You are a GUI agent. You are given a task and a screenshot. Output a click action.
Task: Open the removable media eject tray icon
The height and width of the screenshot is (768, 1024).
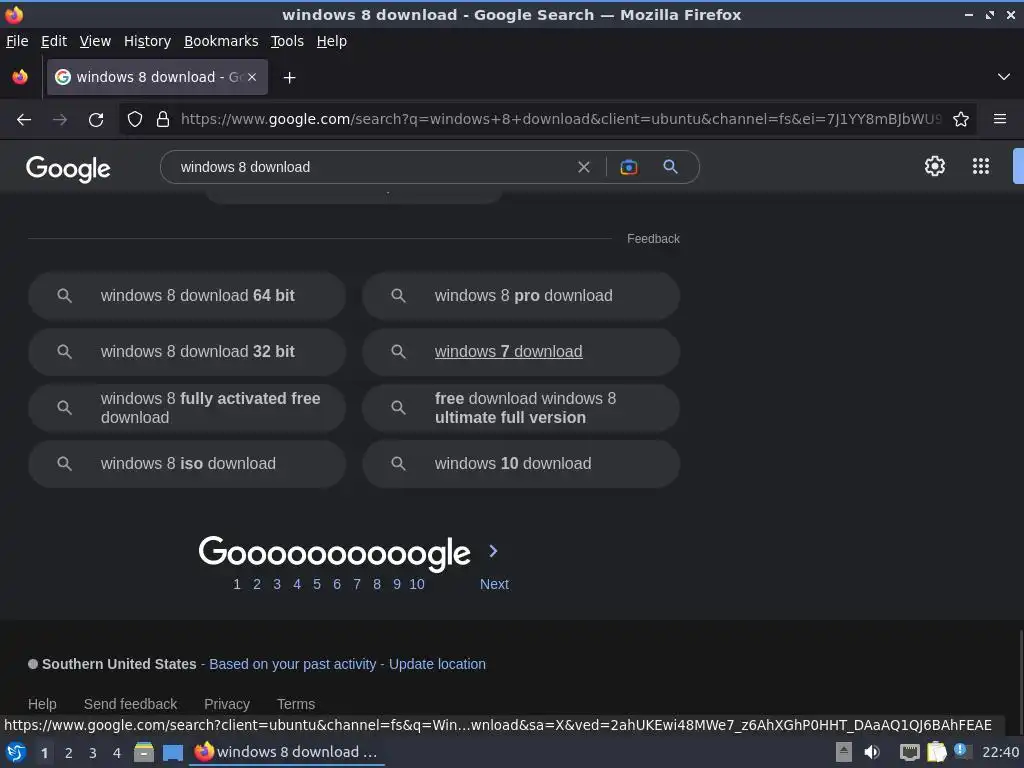(x=844, y=752)
